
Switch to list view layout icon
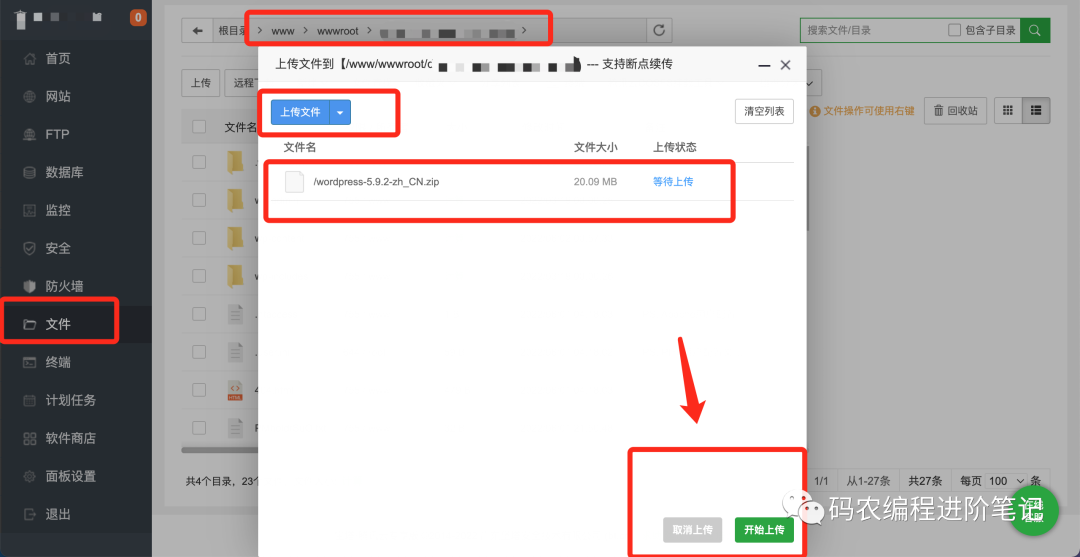1037,110
